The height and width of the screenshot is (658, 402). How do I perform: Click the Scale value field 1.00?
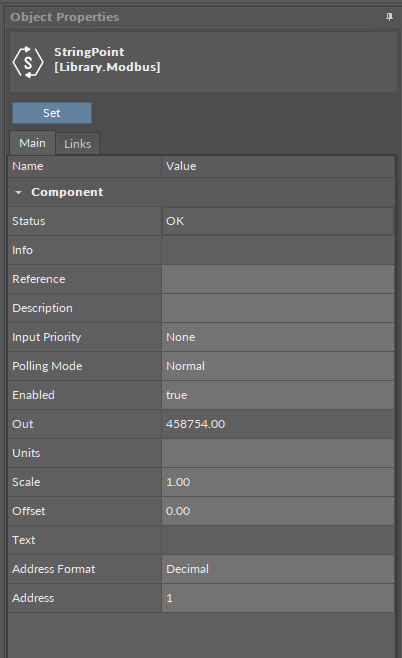[x=278, y=482]
